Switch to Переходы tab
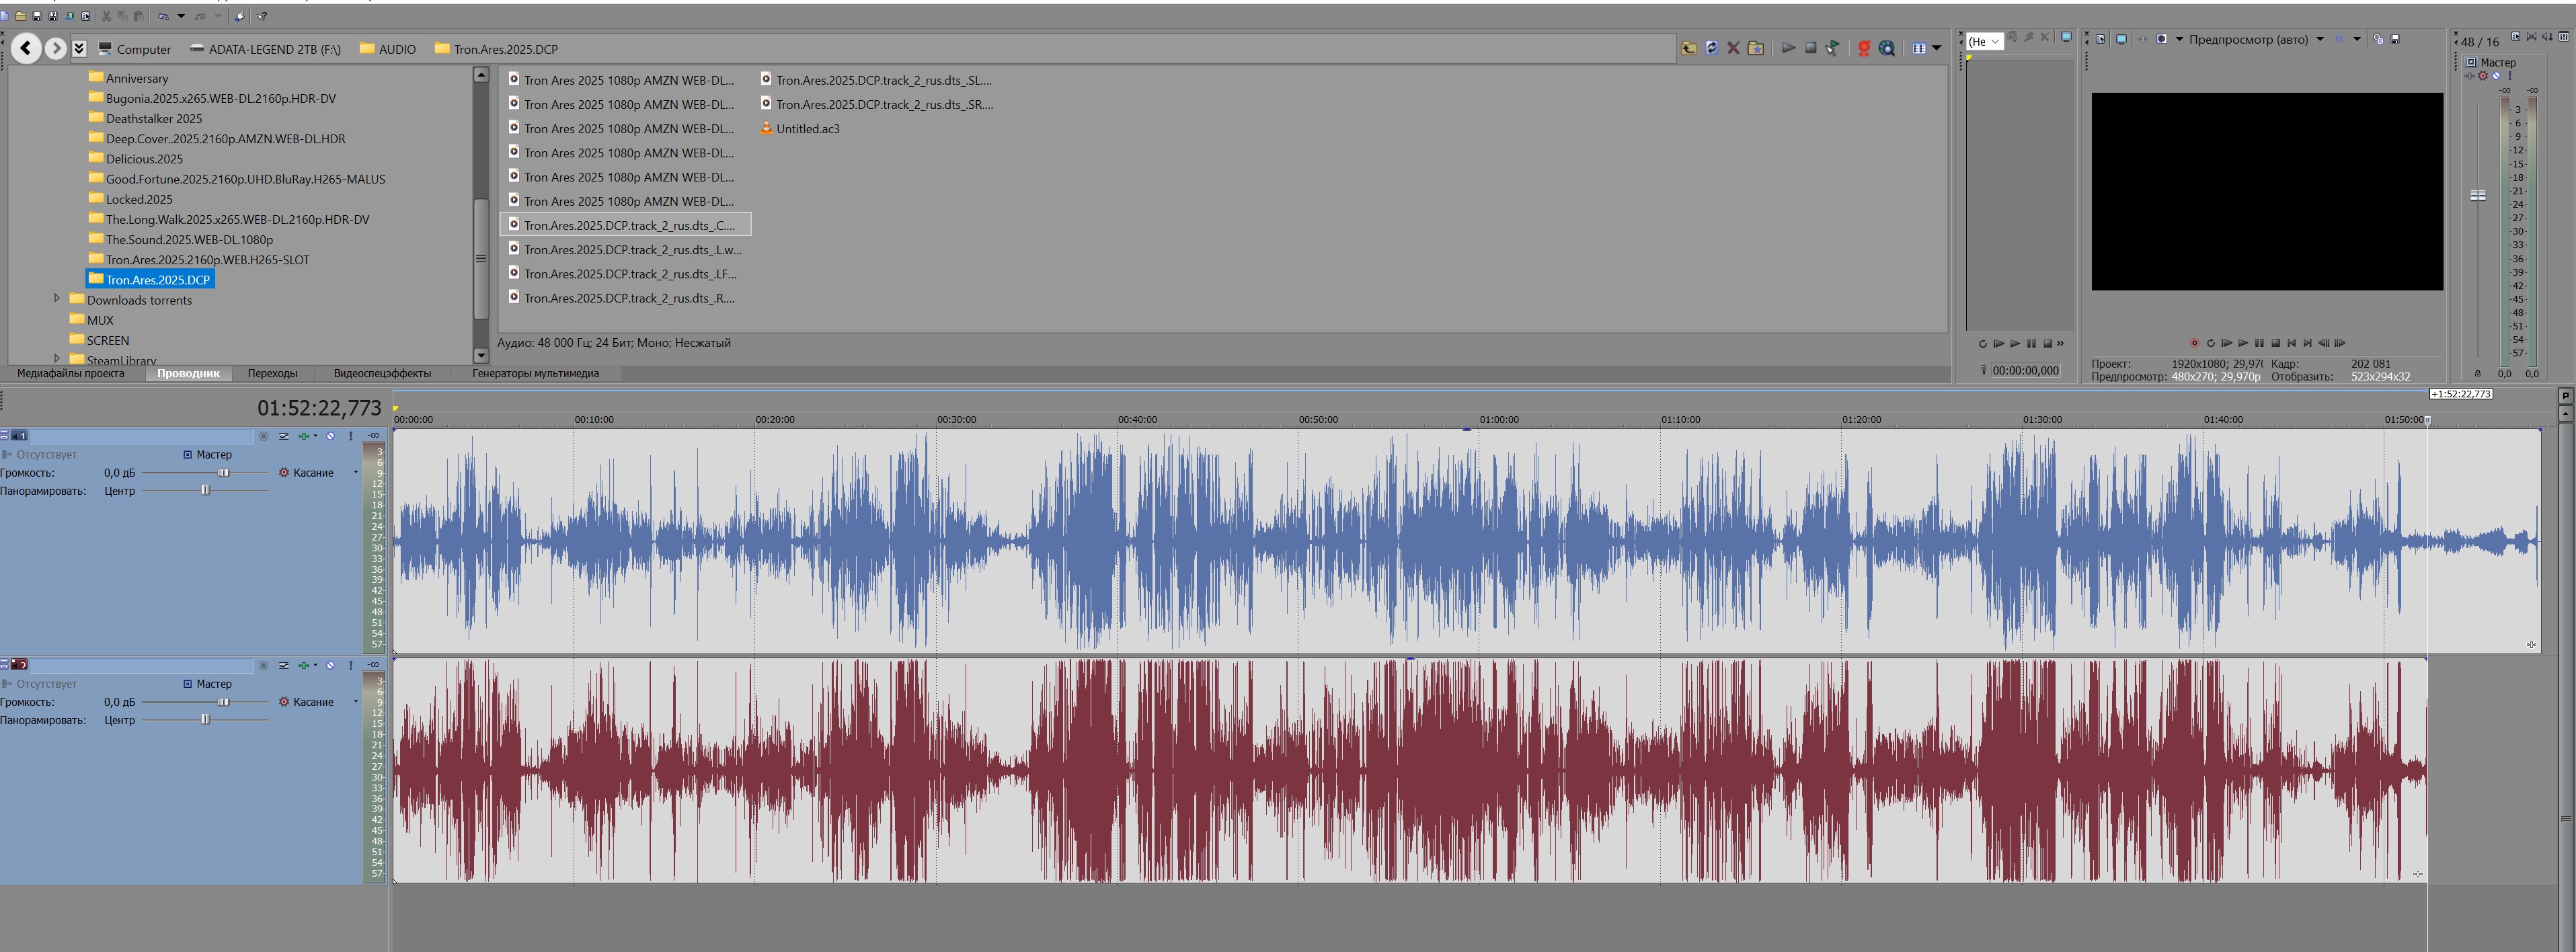The width and height of the screenshot is (2576, 952). [272, 374]
